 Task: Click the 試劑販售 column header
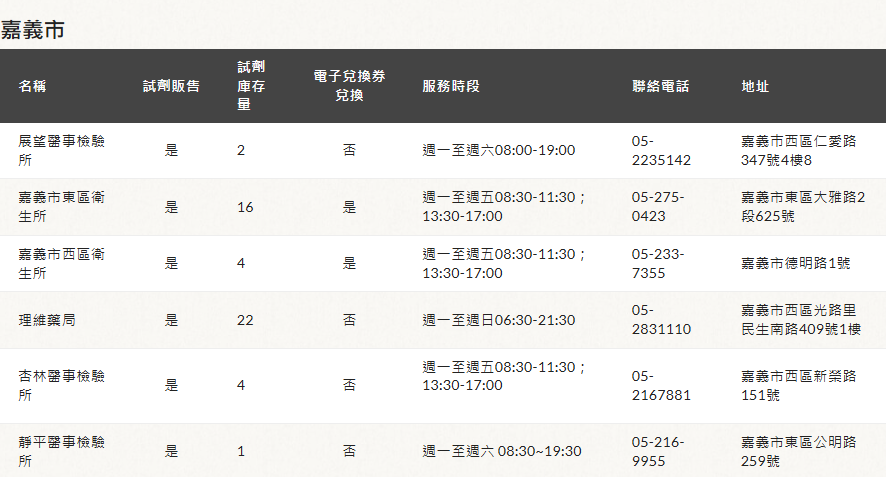point(171,86)
